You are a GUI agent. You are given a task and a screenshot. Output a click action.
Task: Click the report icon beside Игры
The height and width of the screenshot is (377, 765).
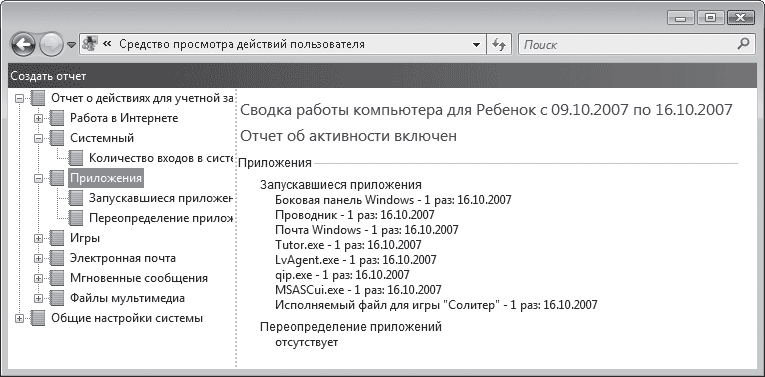tap(57, 238)
